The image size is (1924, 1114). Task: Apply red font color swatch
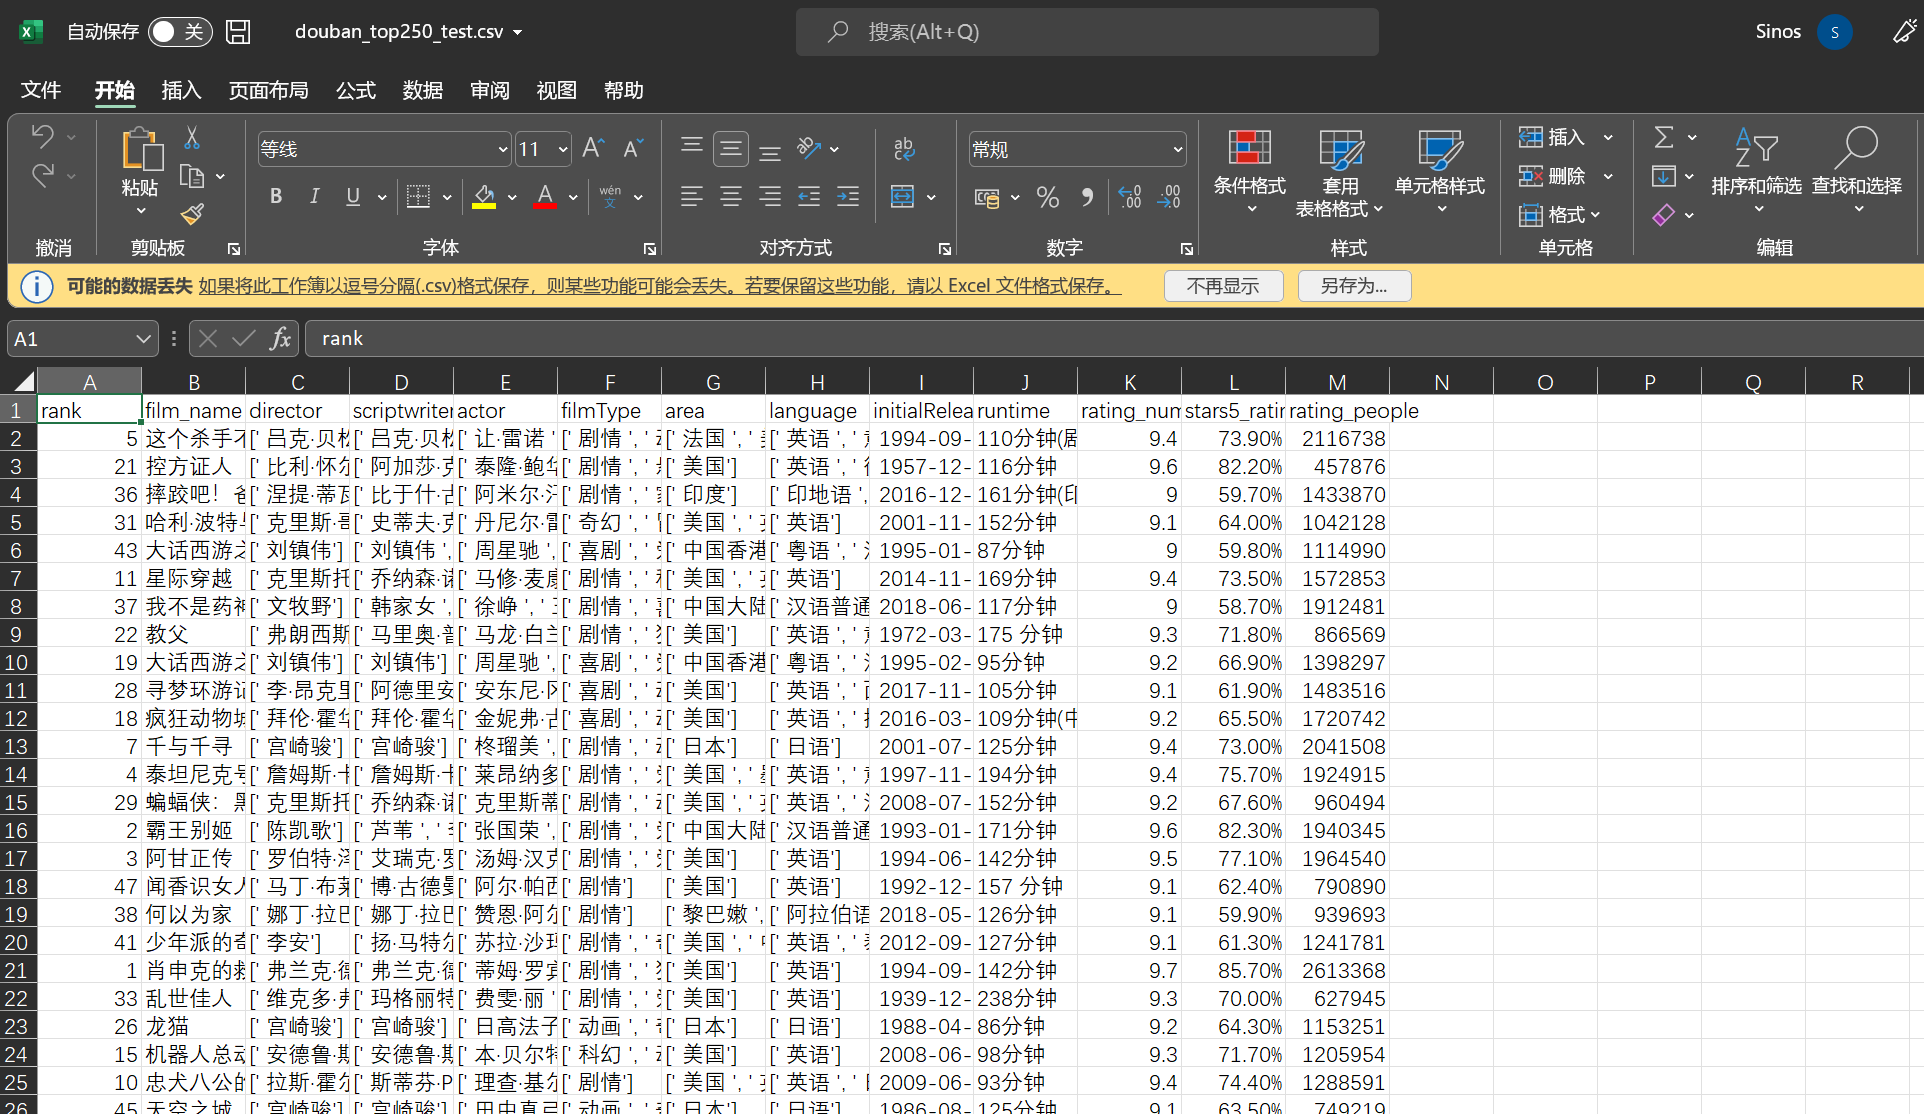(x=545, y=196)
